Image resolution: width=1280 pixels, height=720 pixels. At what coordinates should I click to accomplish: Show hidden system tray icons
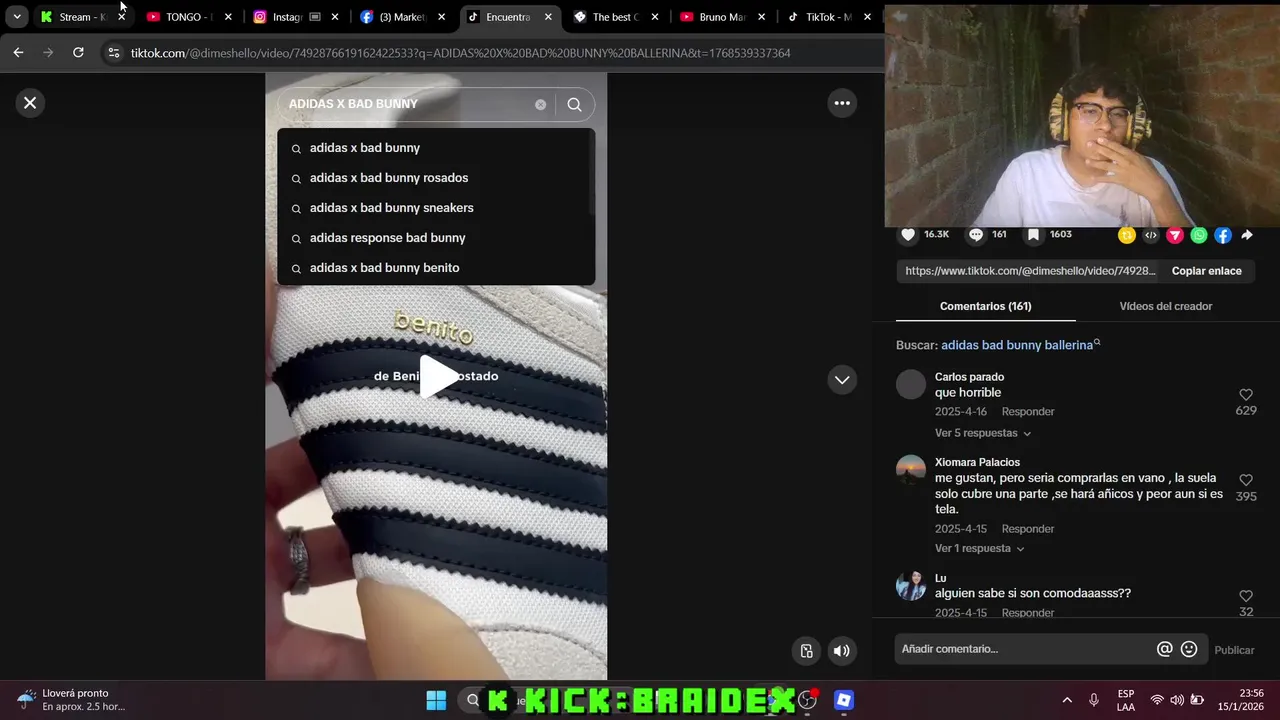1067,700
